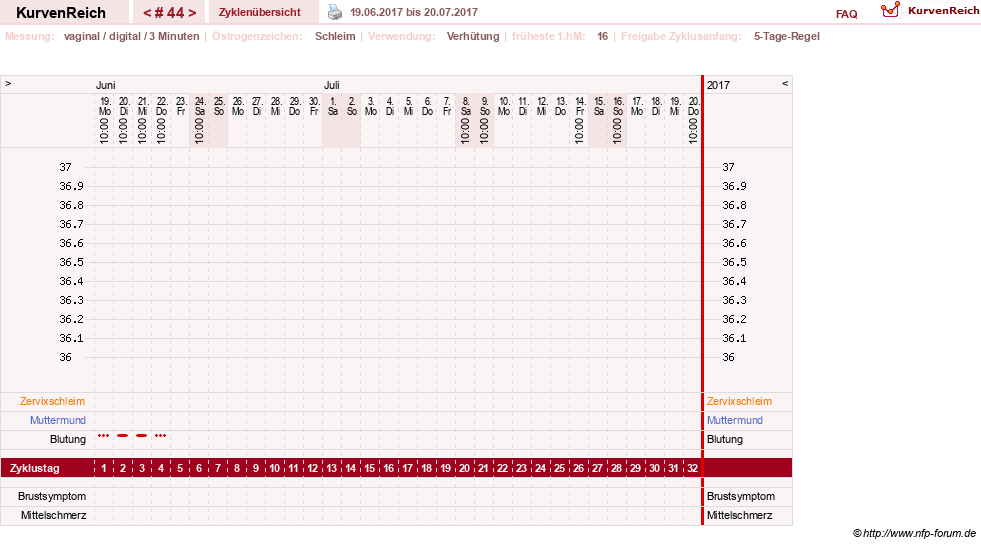The height and width of the screenshot is (545, 981).
Task: Open the nfp-forum.de link at bottom
Action: coord(919,533)
